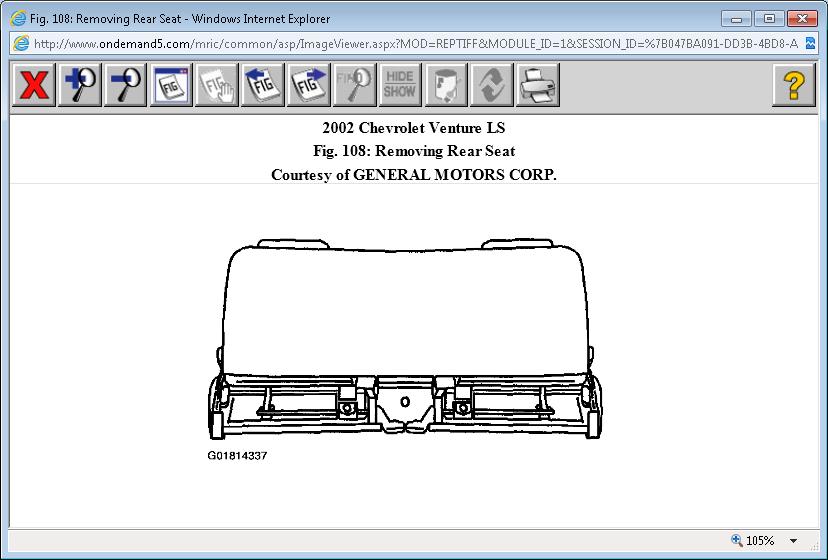The width and height of the screenshot is (828, 560).
Task: Zoom out with the minus magnifier icon
Action: pyautogui.click(x=126, y=85)
